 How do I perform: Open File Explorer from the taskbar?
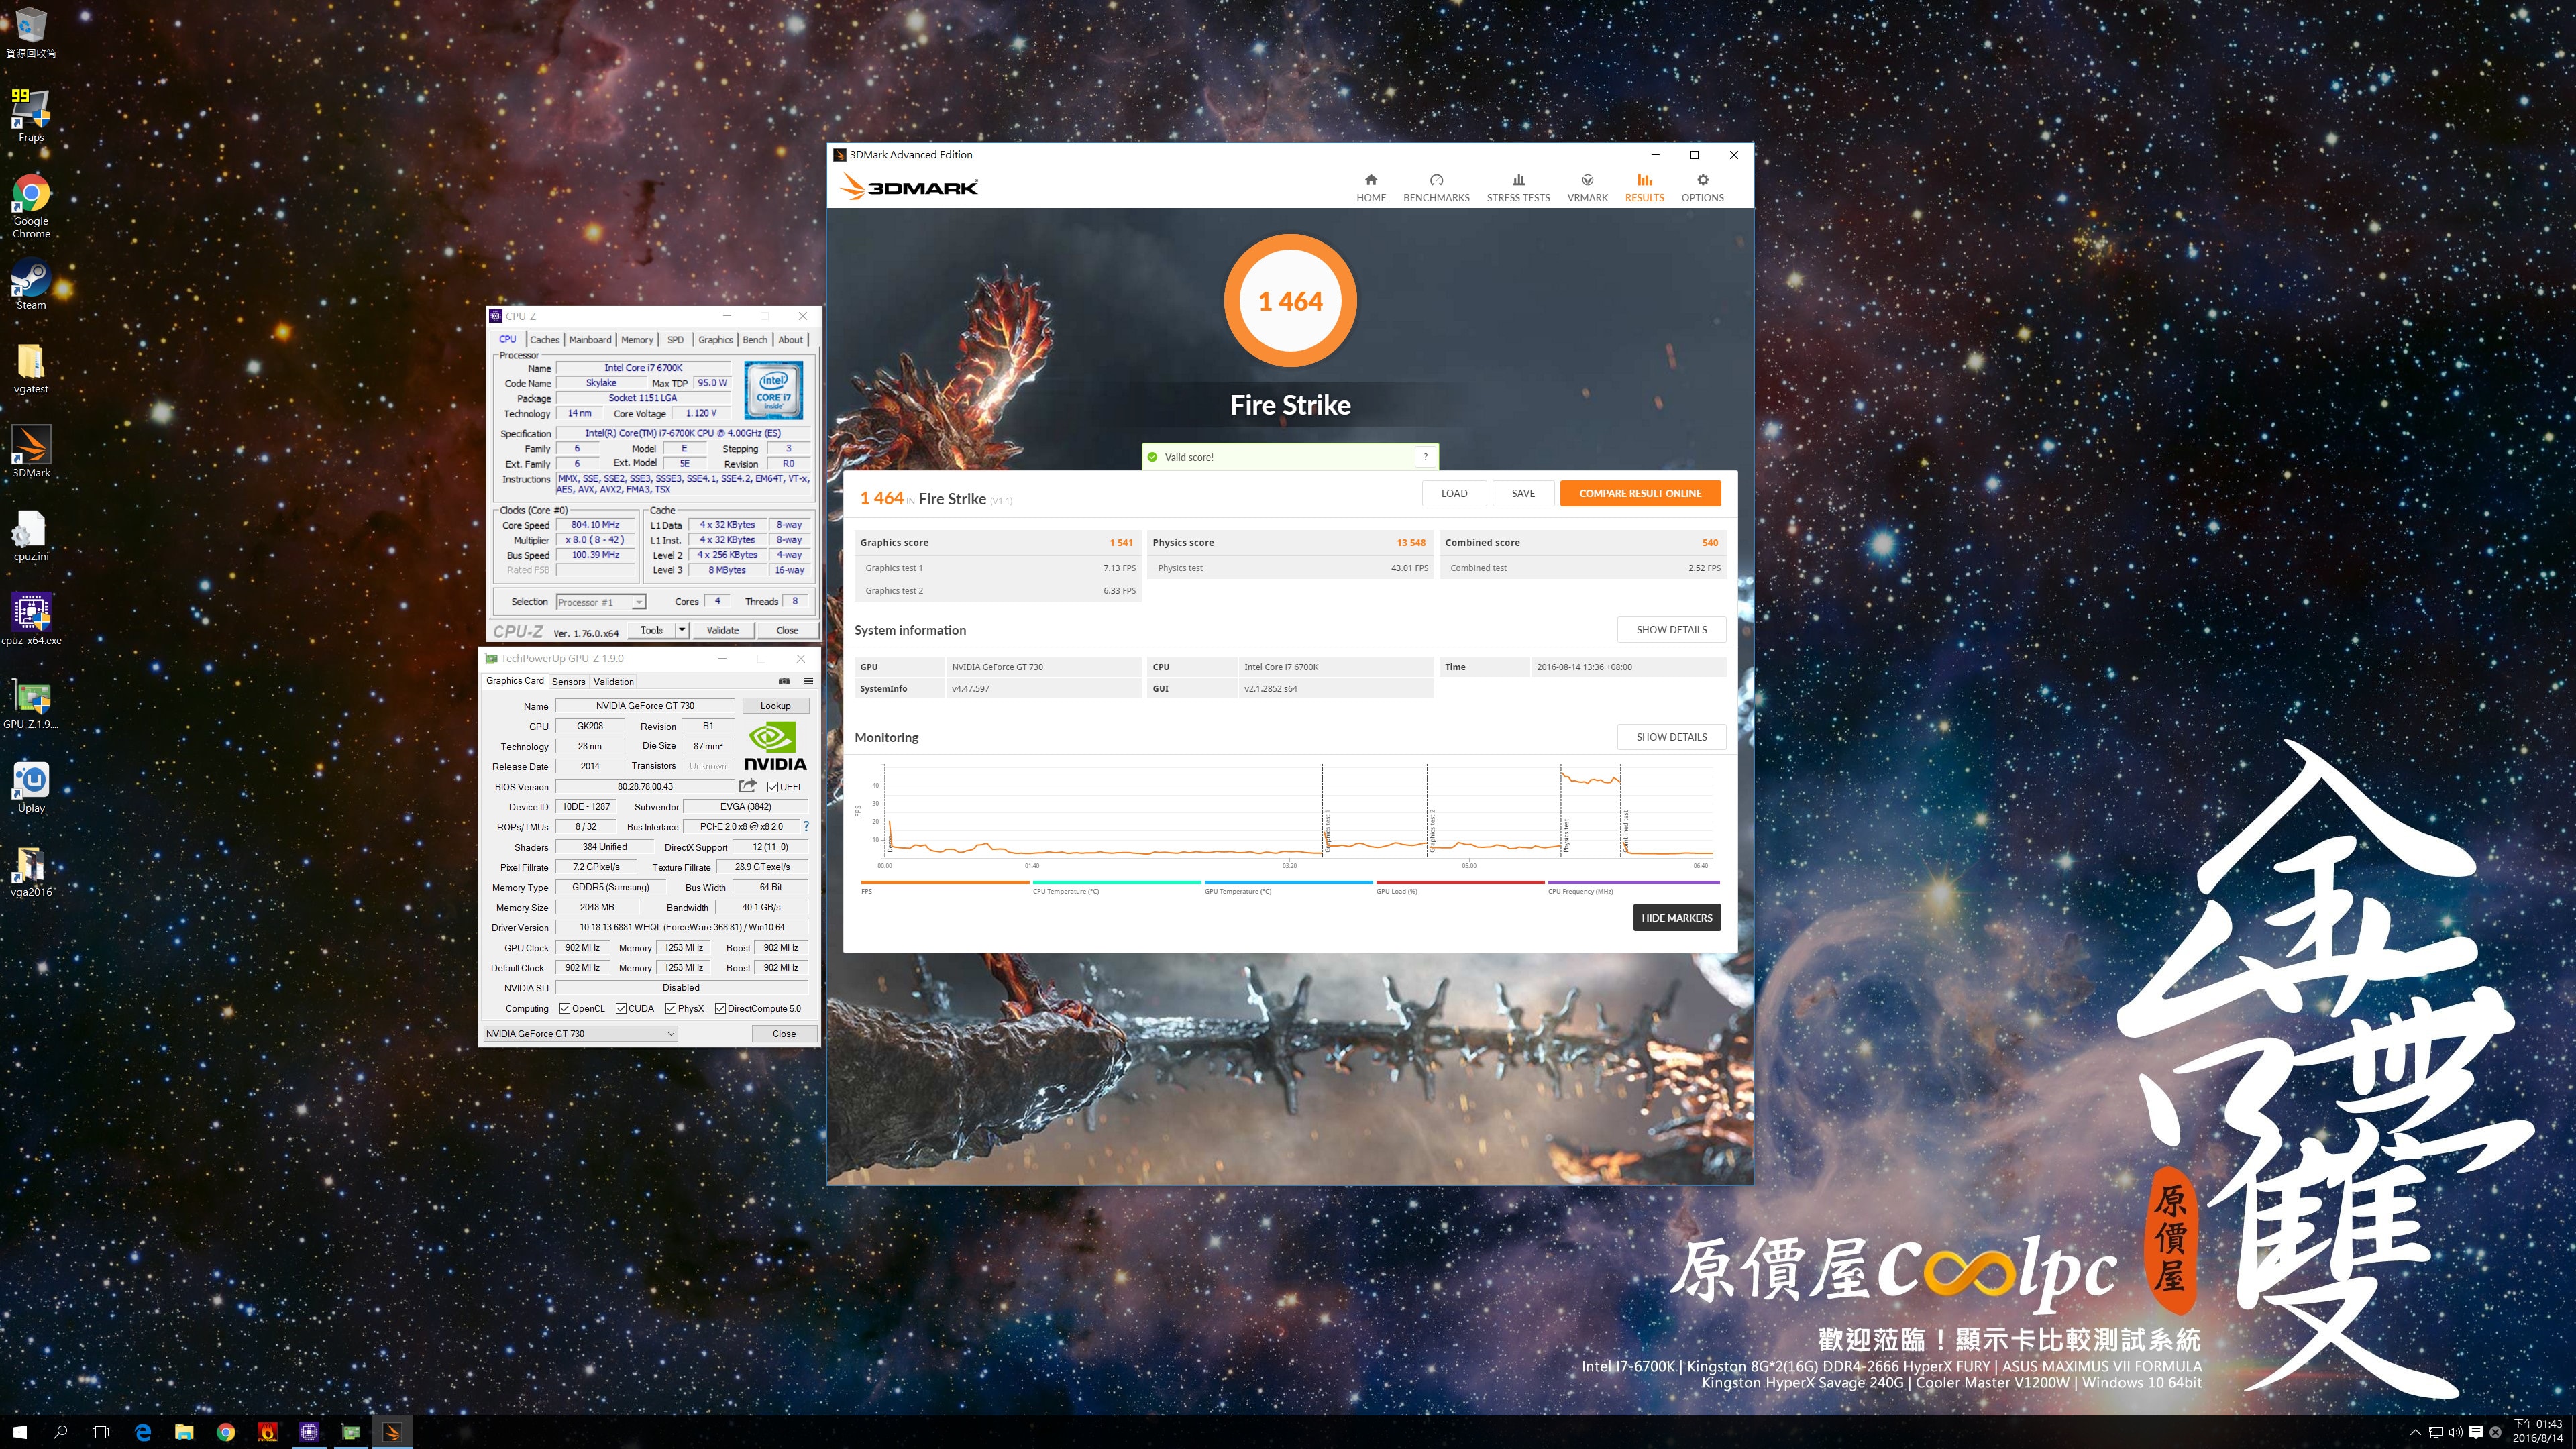[184, 1432]
